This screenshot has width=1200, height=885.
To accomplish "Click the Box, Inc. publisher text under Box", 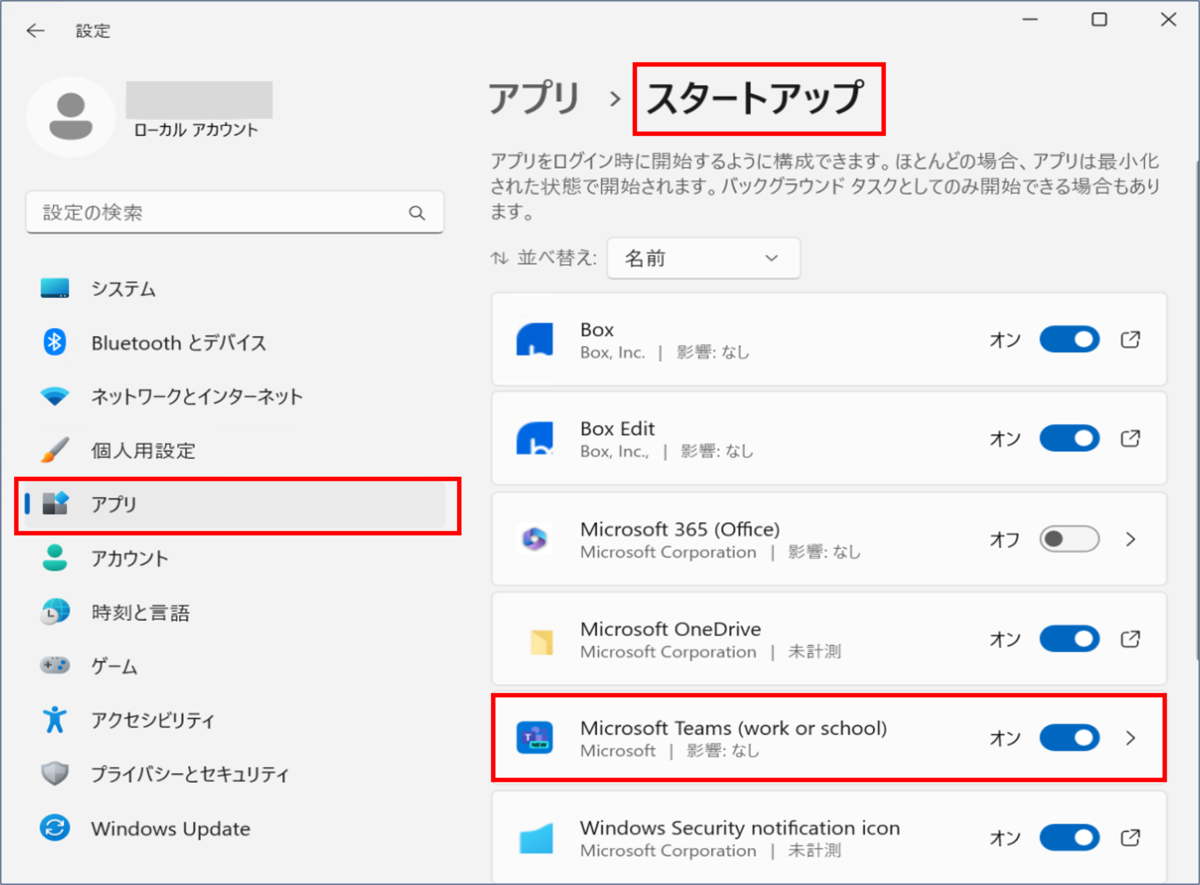I will [613, 352].
